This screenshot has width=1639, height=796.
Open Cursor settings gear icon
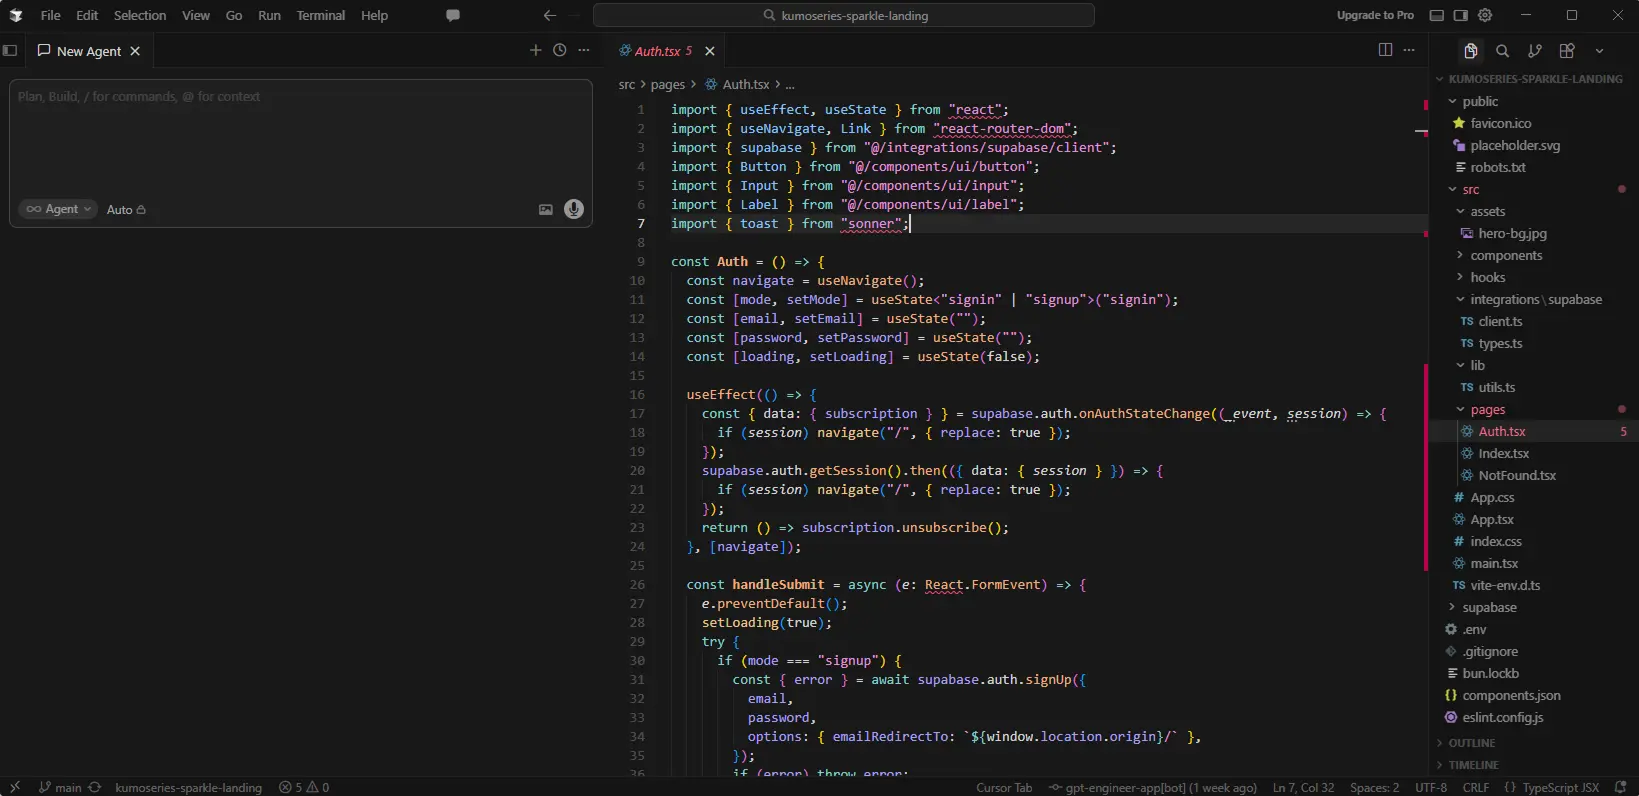click(1485, 15)
